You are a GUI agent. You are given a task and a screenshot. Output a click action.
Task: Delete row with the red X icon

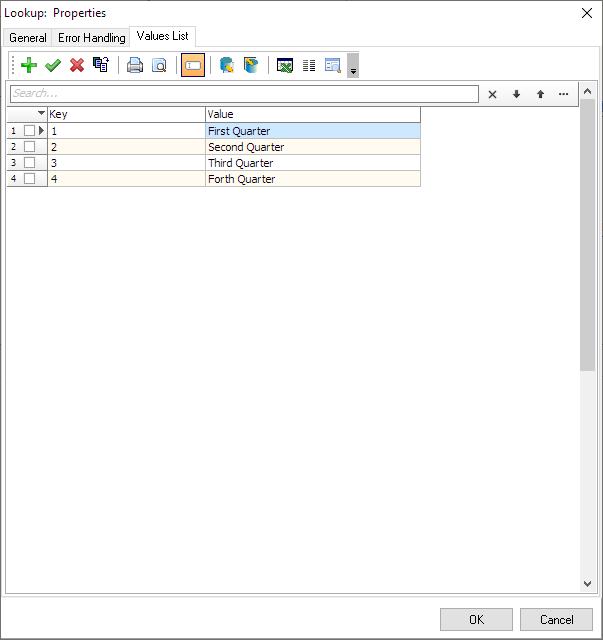(x=77, y=65)
